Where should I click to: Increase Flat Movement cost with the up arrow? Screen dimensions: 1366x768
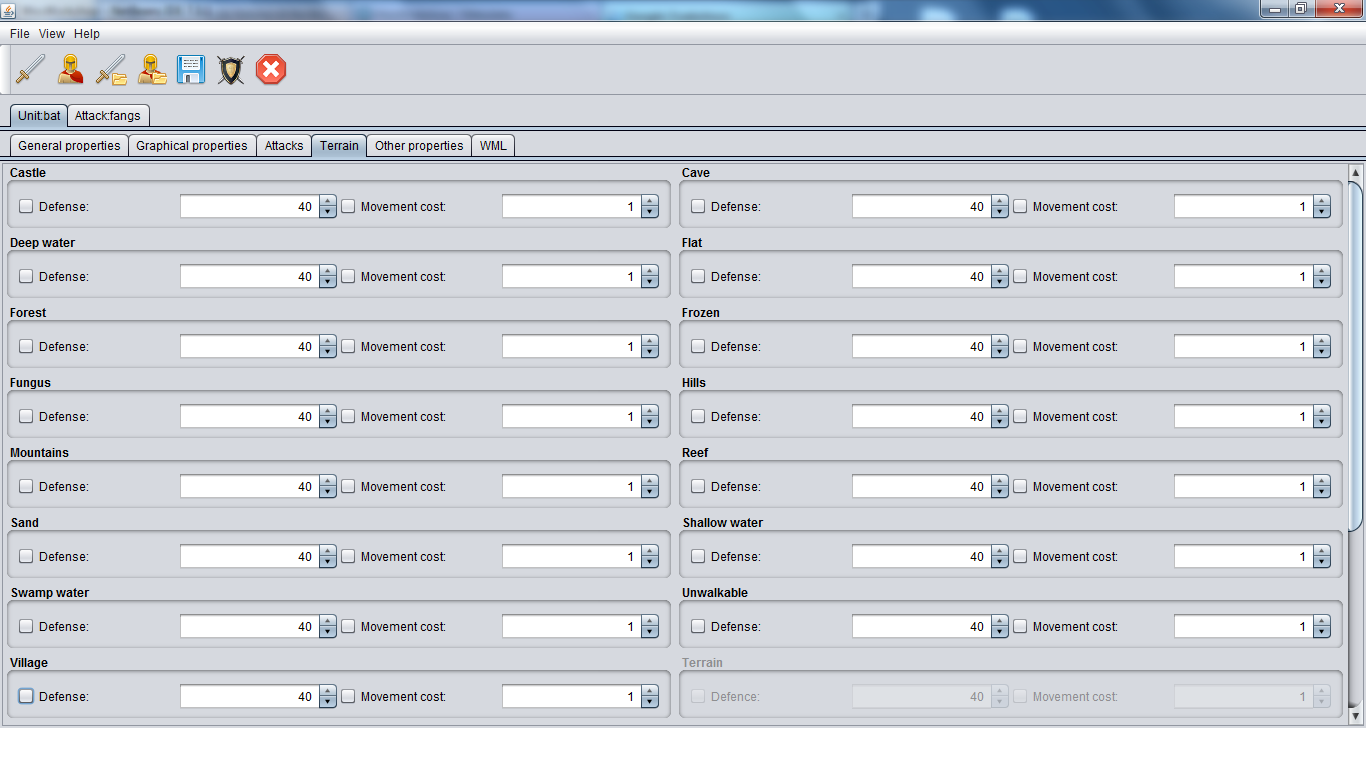tap(1322, 271)
